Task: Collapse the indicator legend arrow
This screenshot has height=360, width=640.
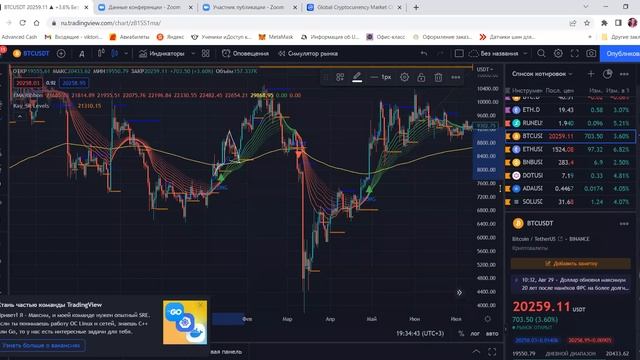Action: (20, 116)
